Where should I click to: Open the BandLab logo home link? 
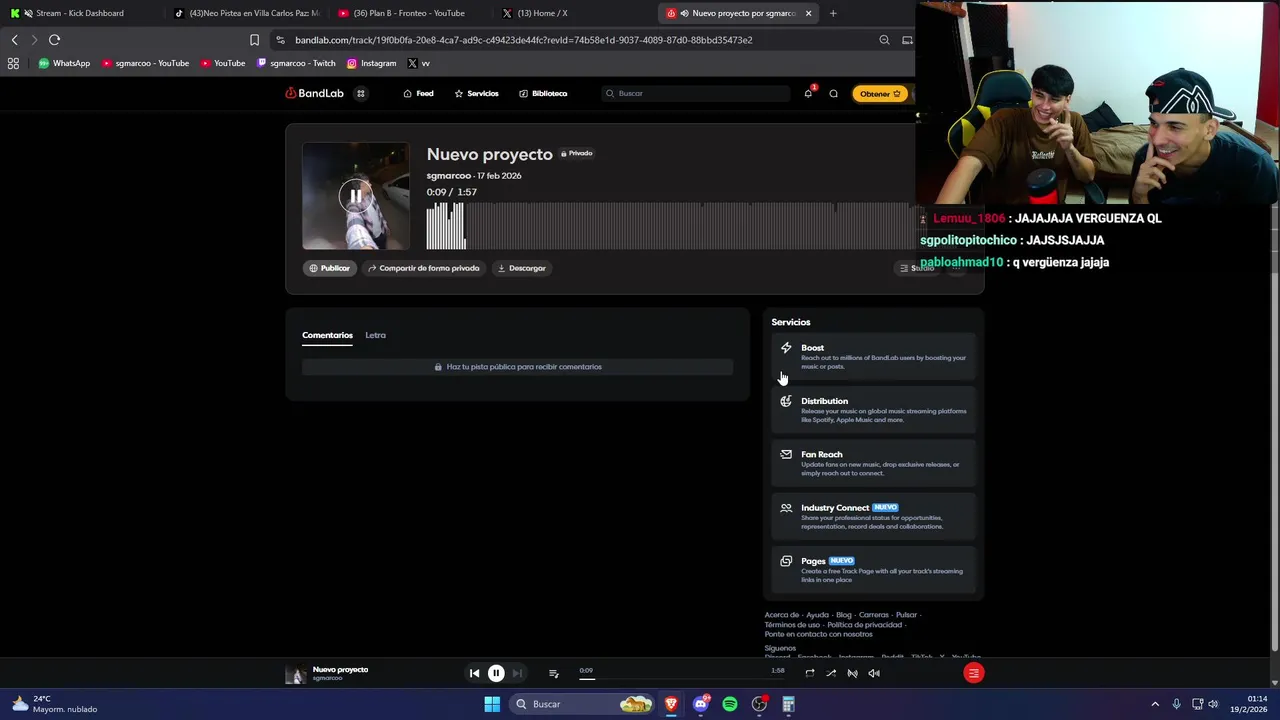(314, 93)
